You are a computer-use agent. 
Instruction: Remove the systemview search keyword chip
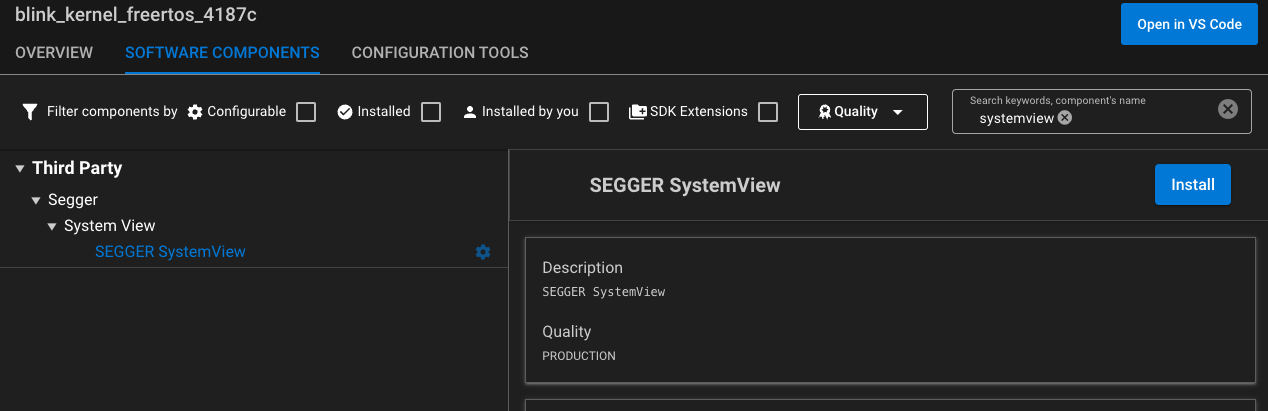[x=1065, y=118]
